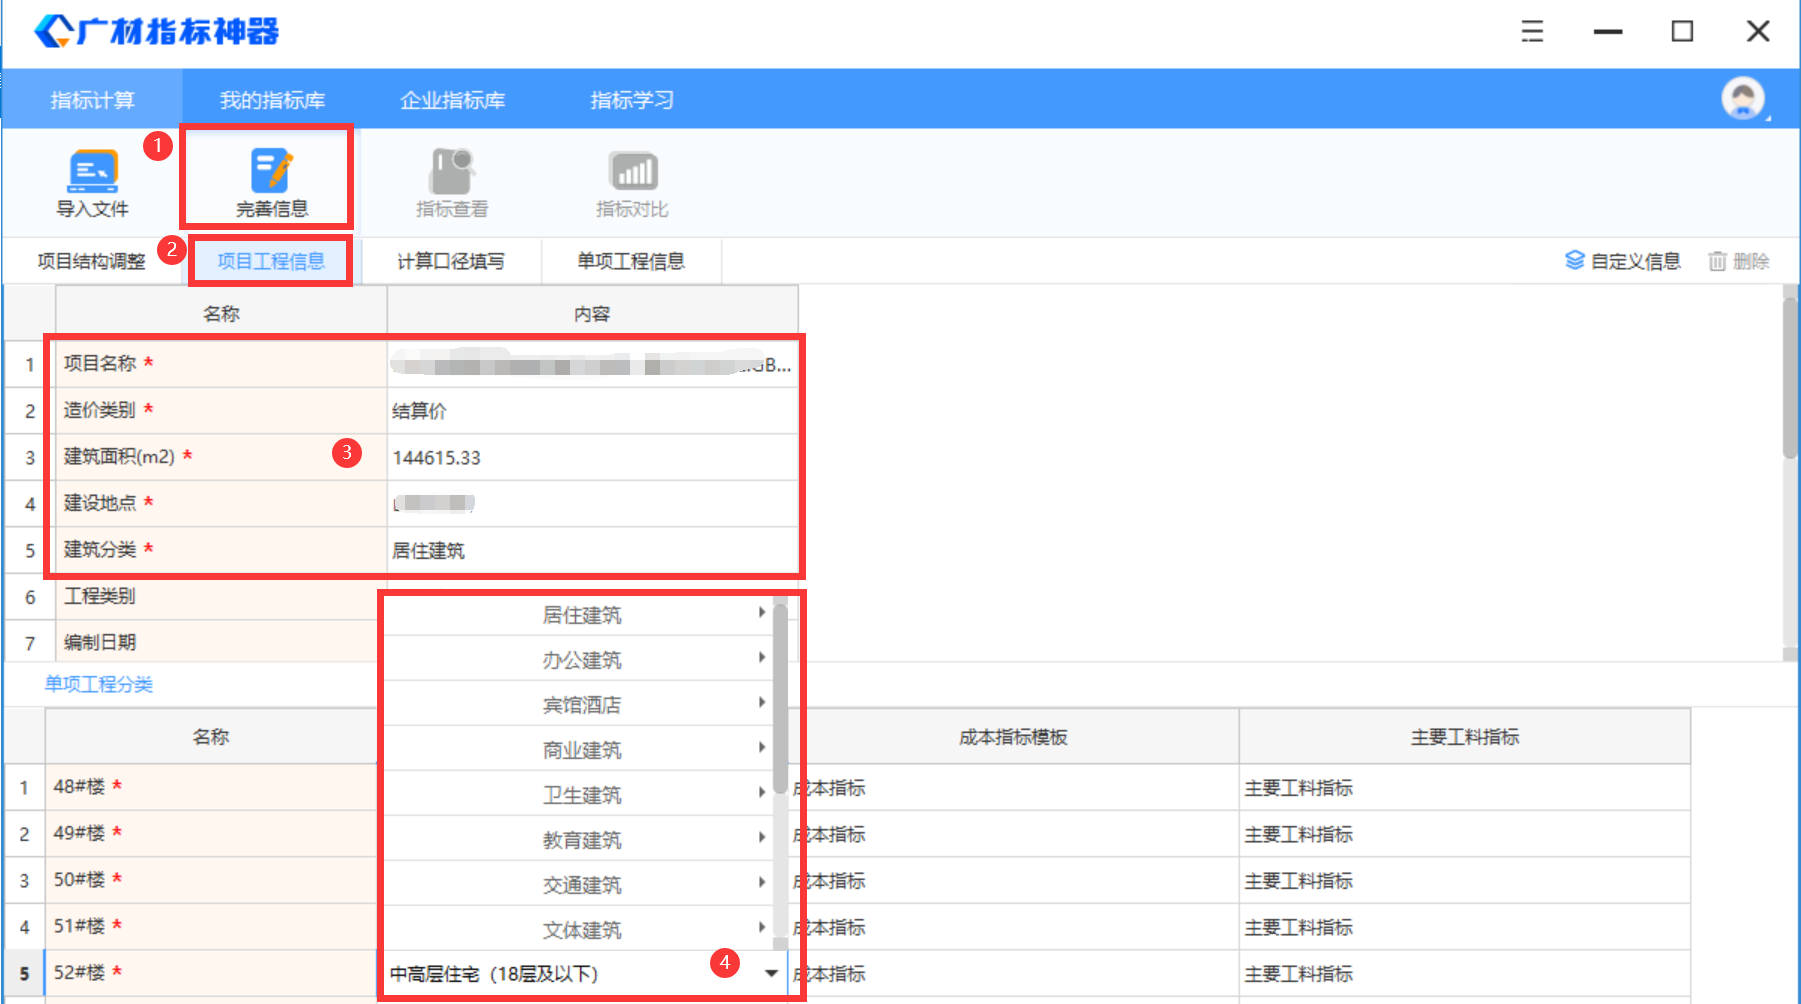
Task: Select 项目结构调整 sub-tab
Action: (x=91, y=261)
